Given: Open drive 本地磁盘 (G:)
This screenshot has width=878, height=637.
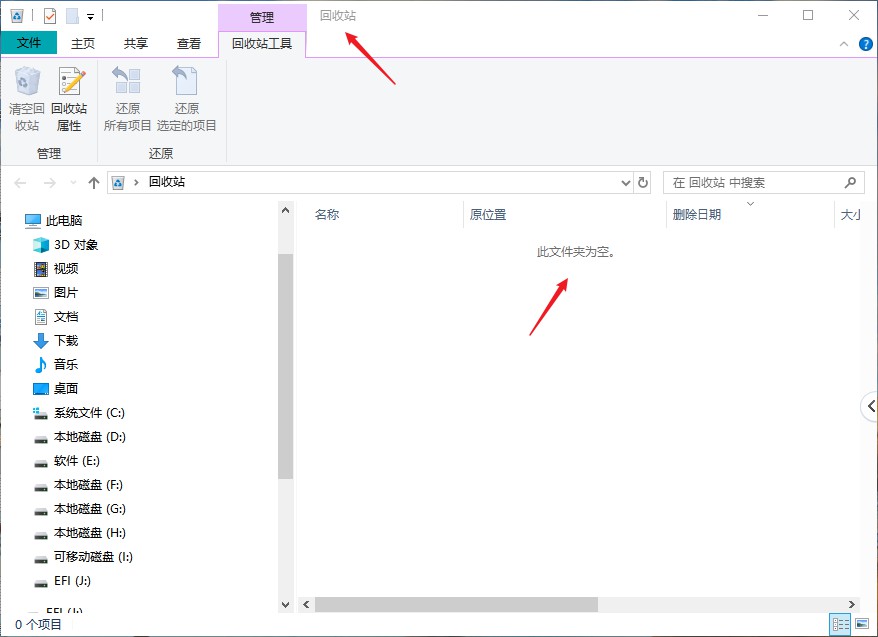Looking at the screenshot, I should 80,509.
